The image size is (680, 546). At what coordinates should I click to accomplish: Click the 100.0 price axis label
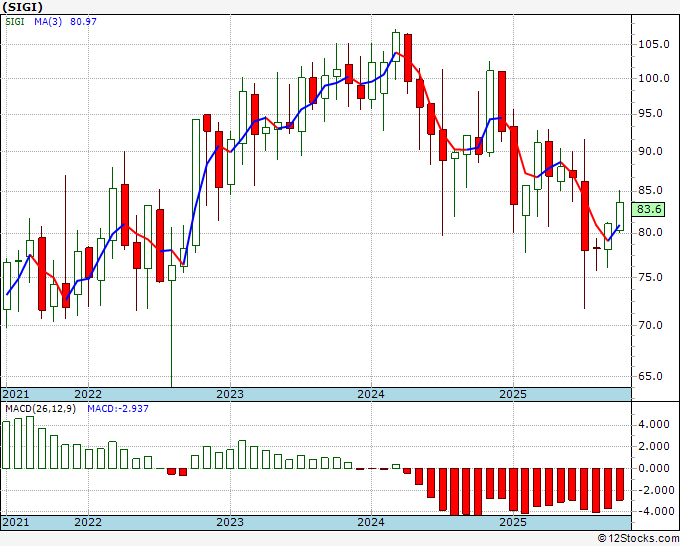point(653,78)
